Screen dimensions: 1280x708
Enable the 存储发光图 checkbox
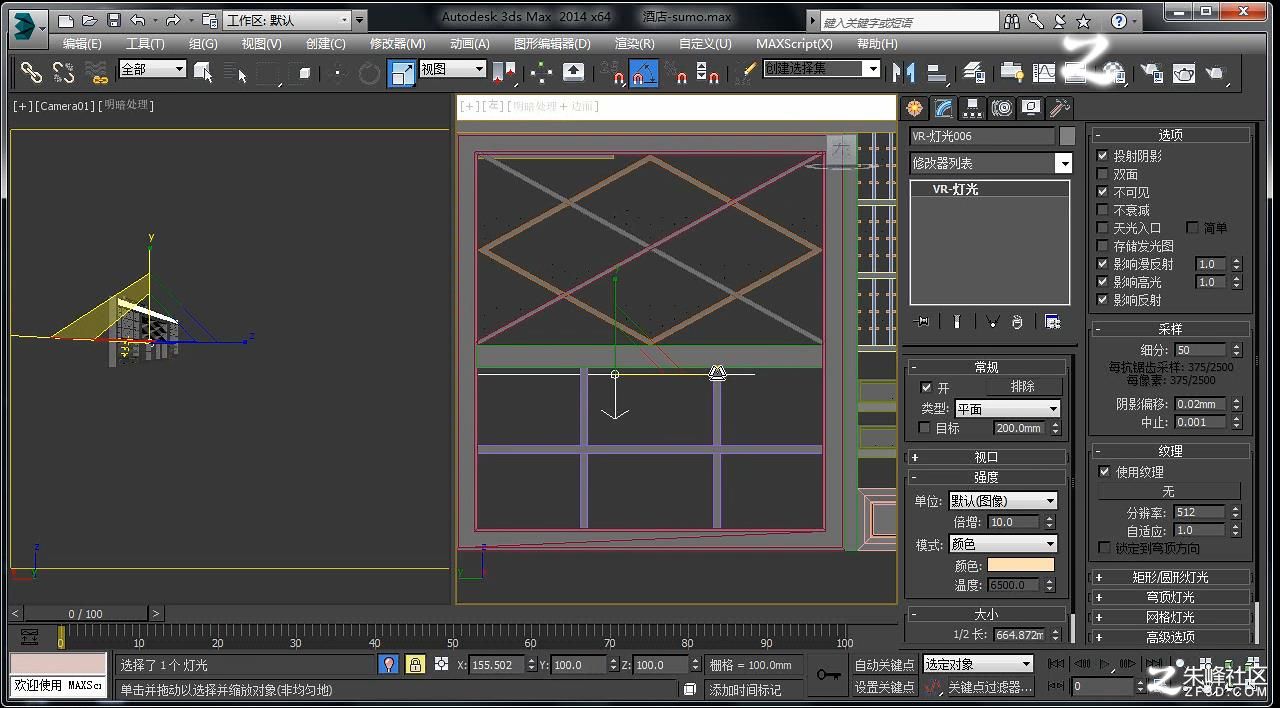[1103, 246]
